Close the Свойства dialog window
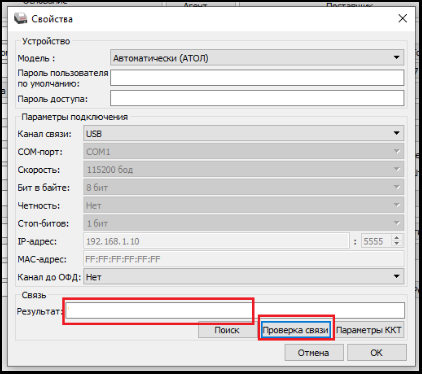The height and width of the screenshot is (374, 422). [403, 18]
